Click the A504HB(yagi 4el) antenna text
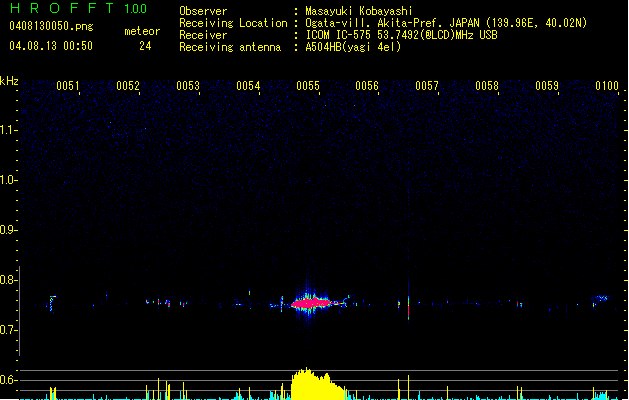The width and height of the screenshot is (629, 400). tap(353, 47)
